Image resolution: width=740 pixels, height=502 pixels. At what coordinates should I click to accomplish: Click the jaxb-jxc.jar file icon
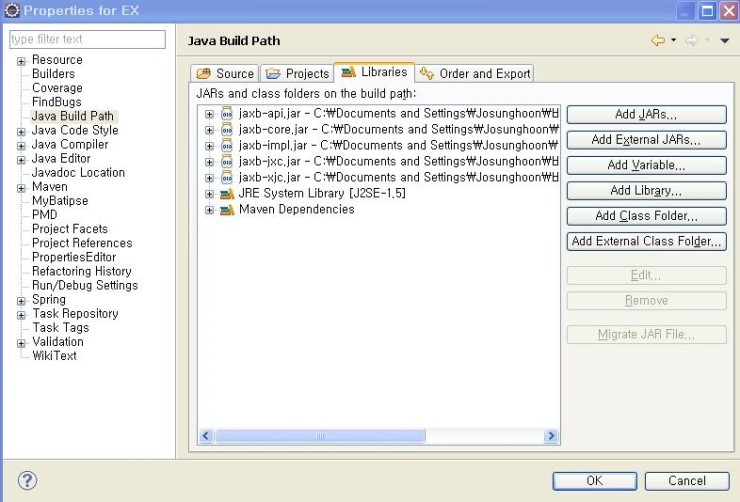[227, 162]
